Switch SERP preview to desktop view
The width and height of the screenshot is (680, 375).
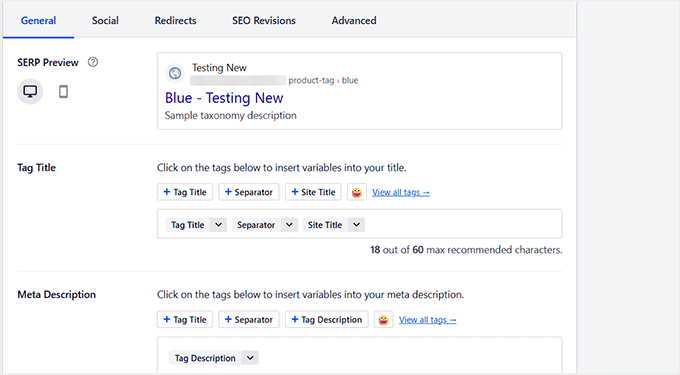click(x=30, y=91)
